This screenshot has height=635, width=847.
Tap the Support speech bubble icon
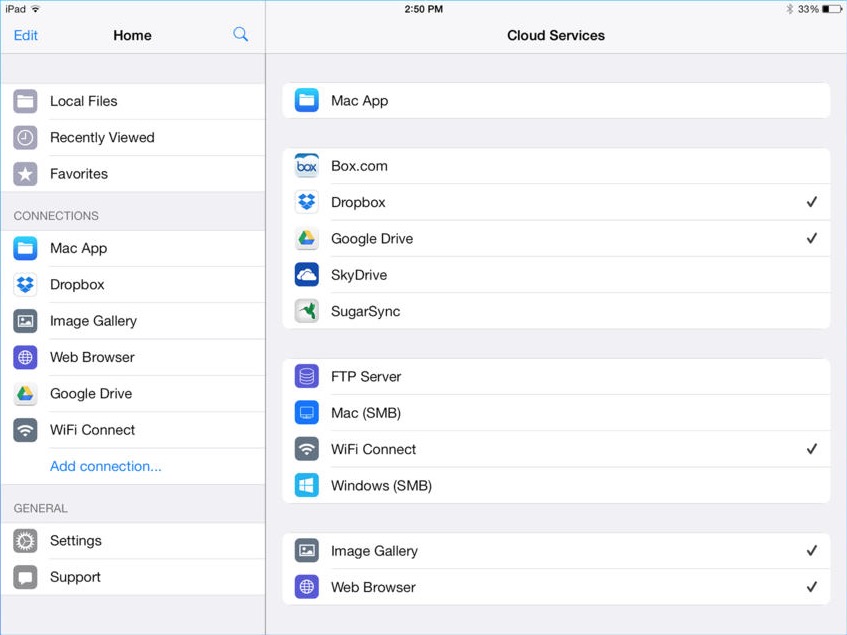click(x=25, y=577)
